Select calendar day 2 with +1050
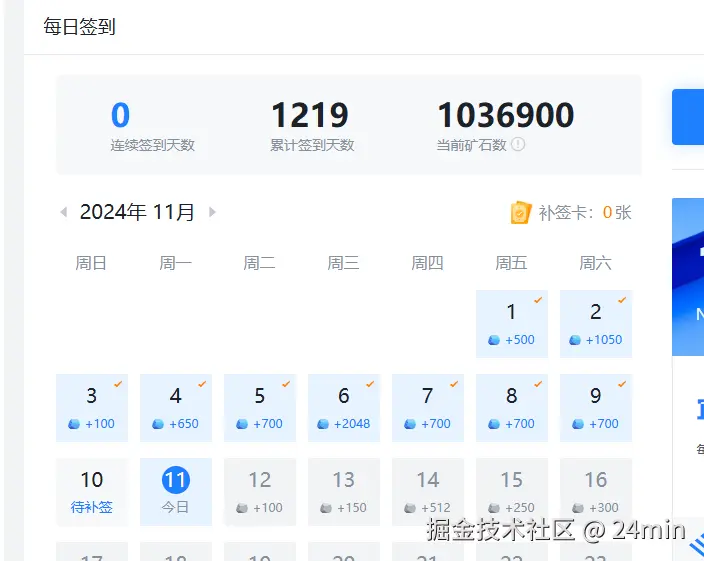The image size is (704, 561). [x=596, y=324]
